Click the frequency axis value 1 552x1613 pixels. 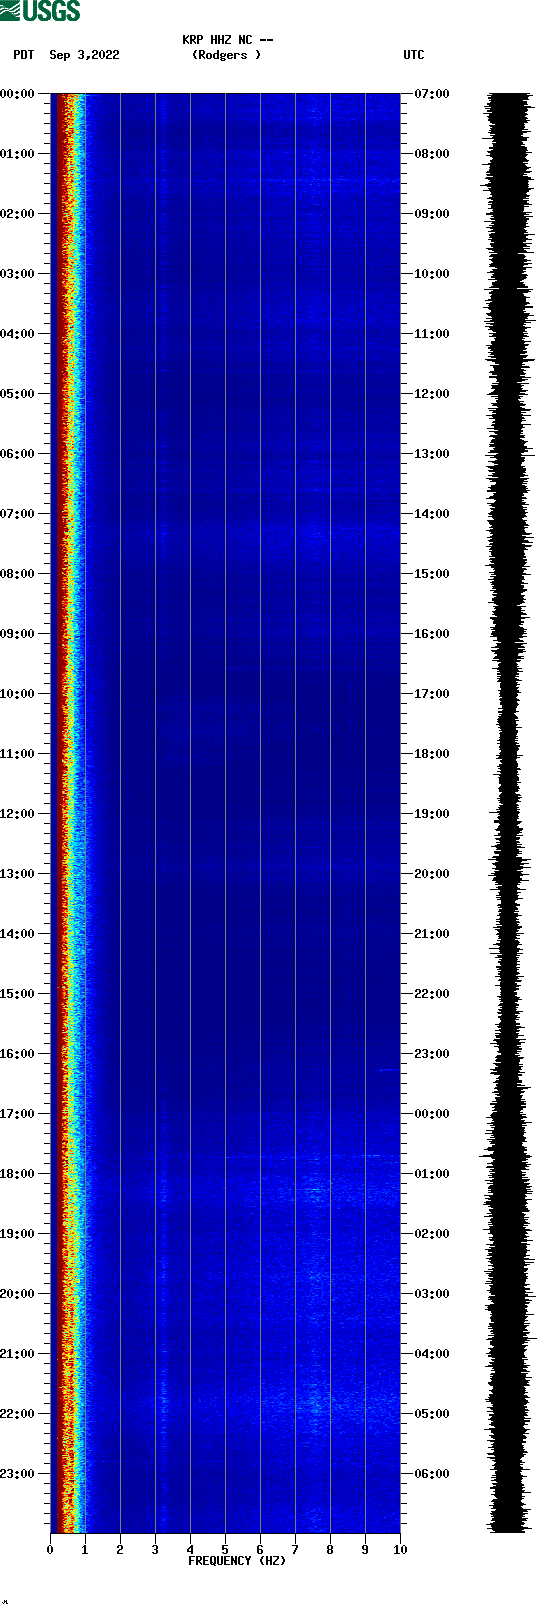(85, 1550)
